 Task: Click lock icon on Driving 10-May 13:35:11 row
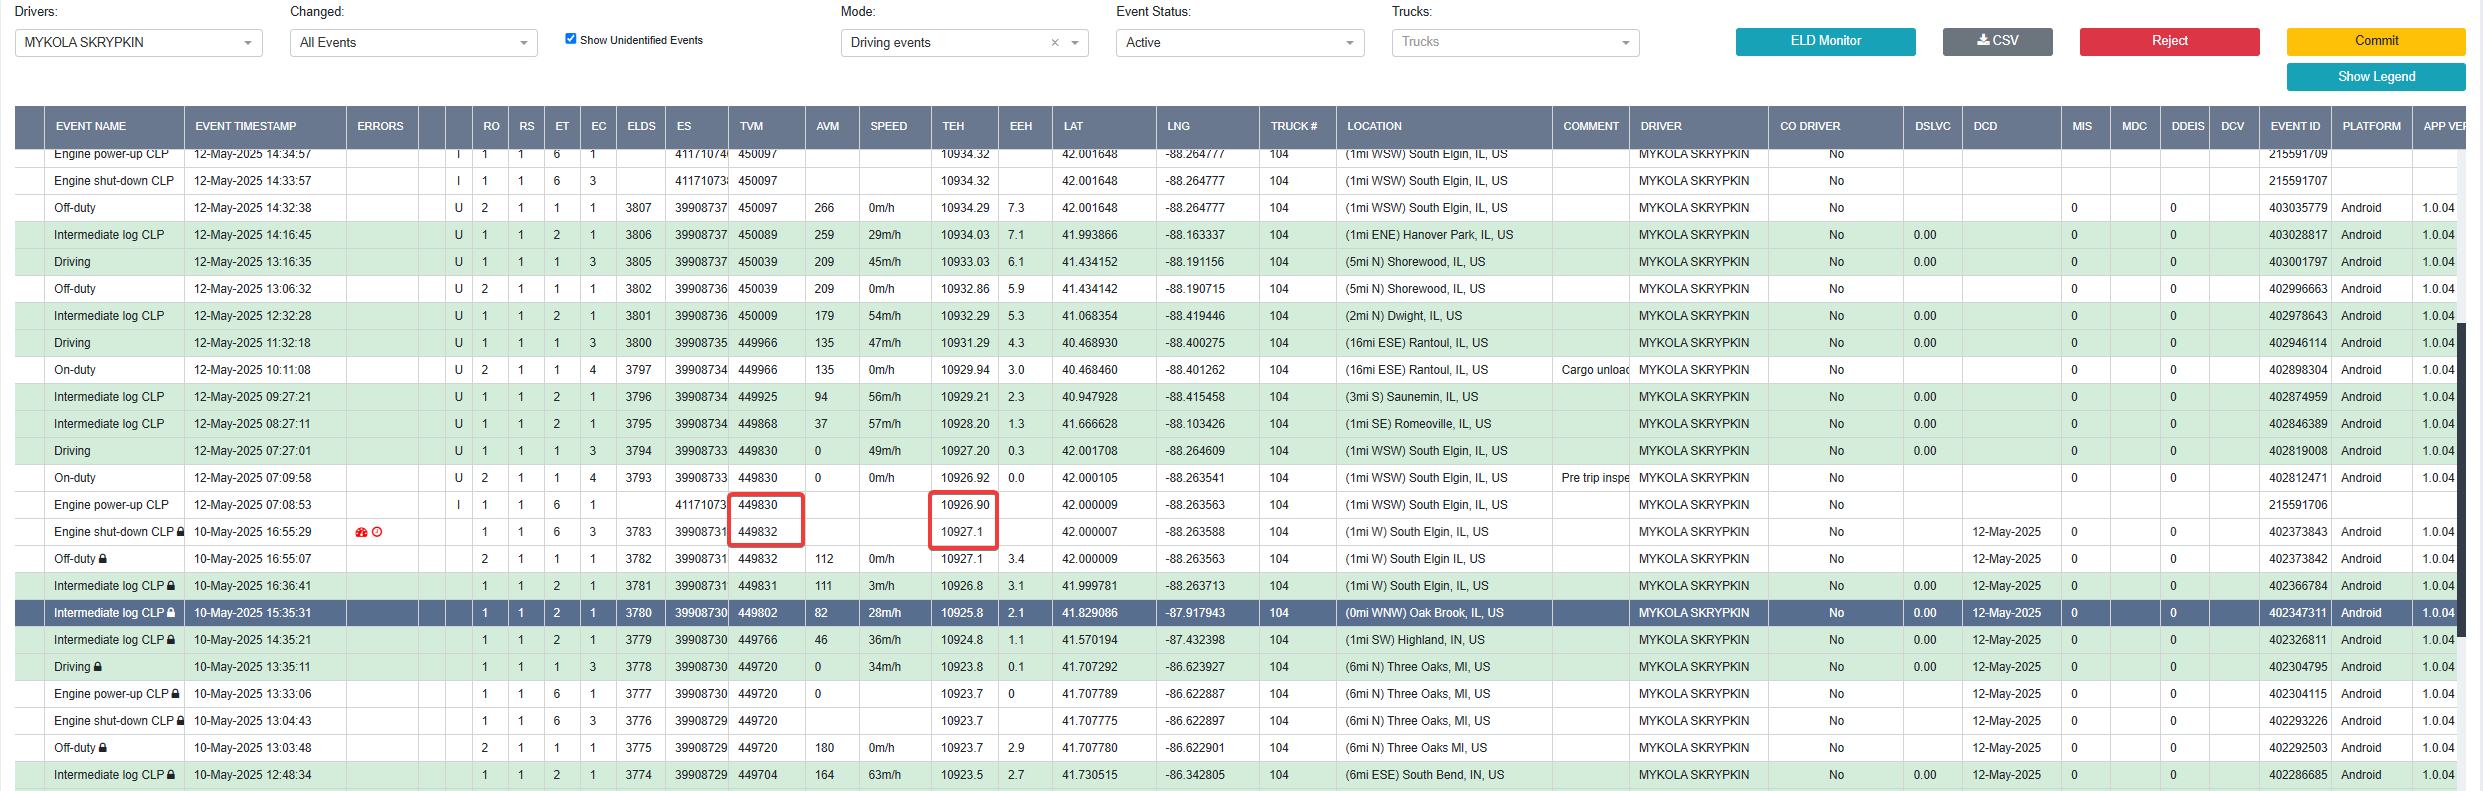(98, 667)
